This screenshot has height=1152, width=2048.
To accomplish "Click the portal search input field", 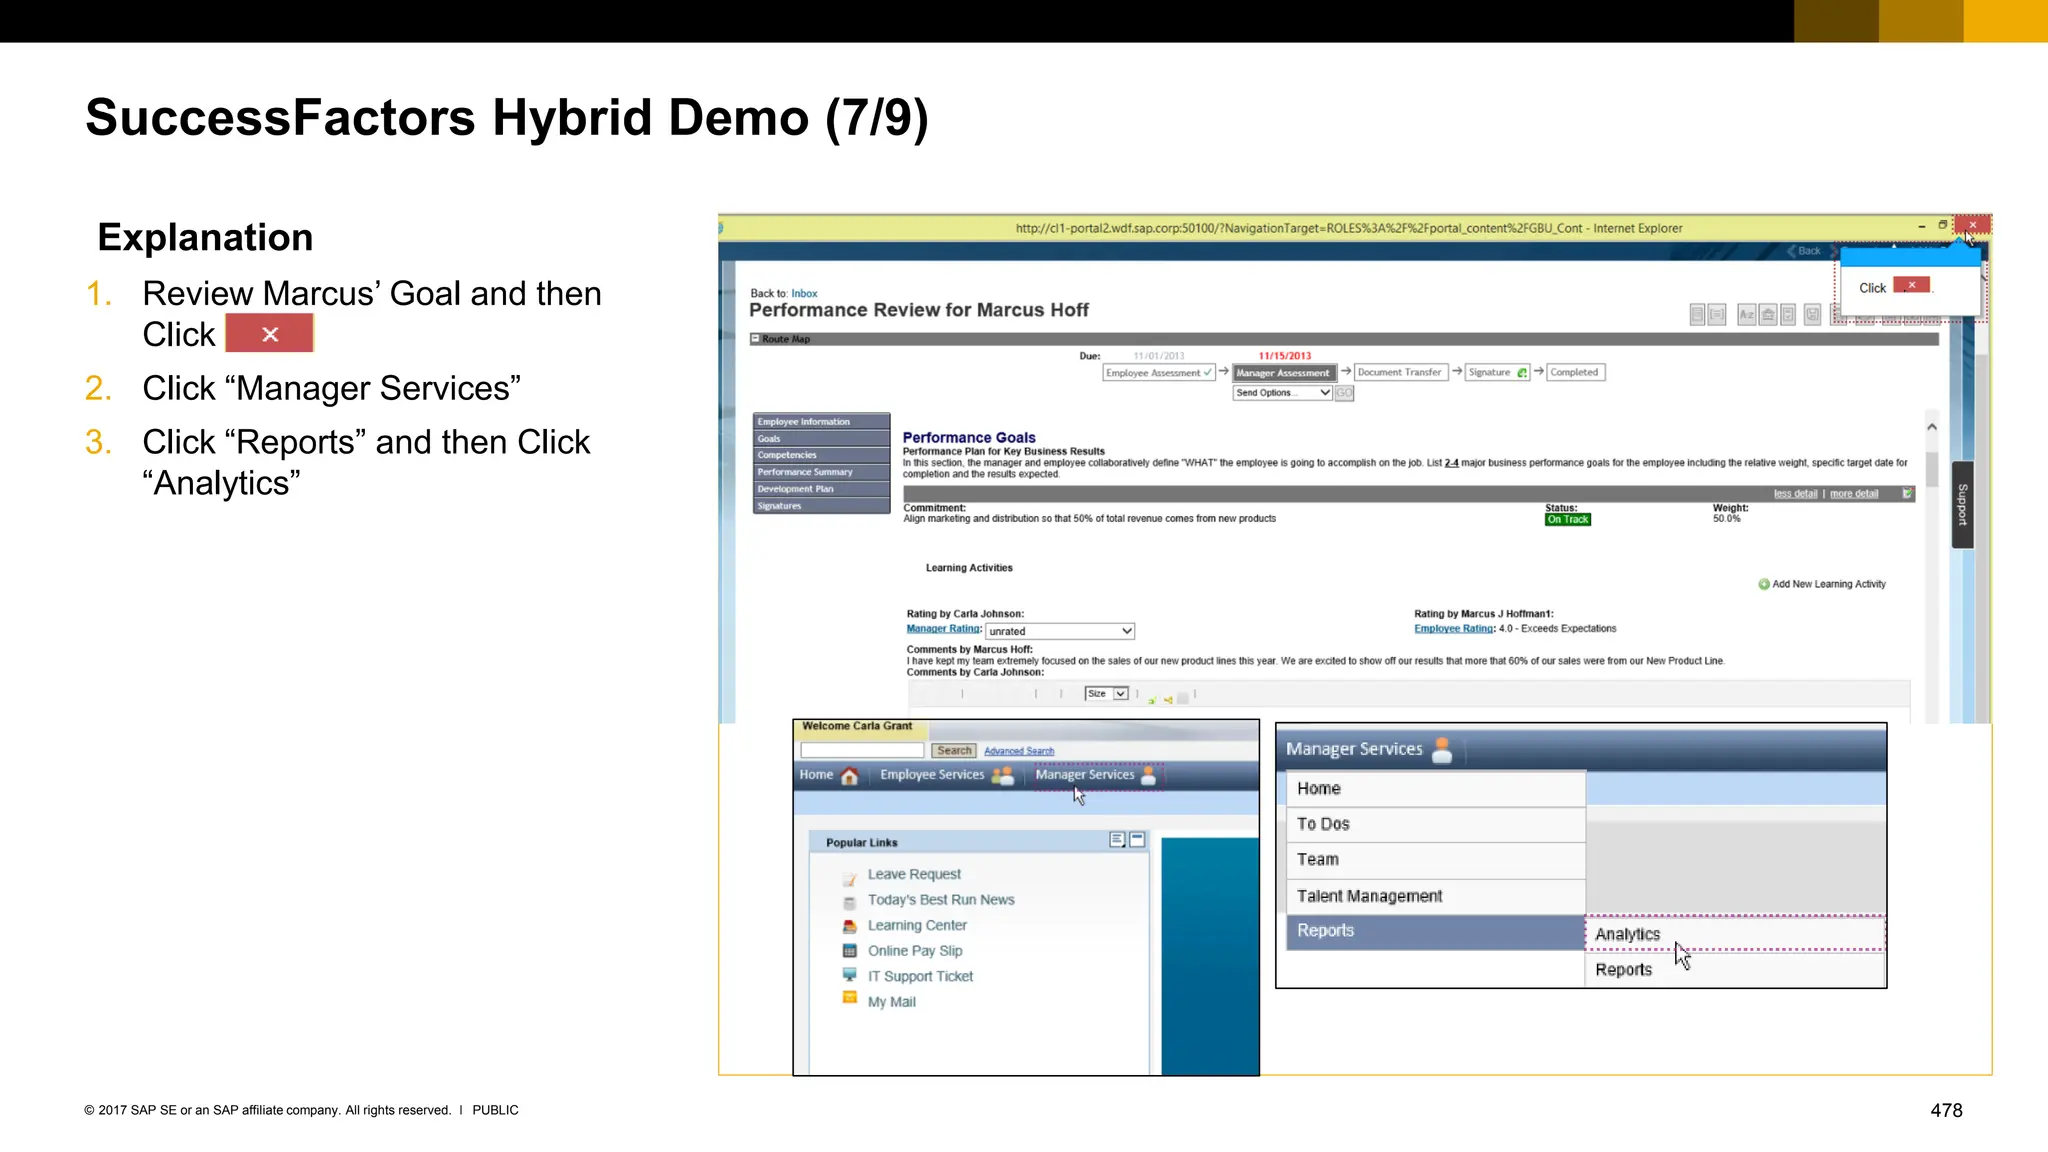I will 862,750.
